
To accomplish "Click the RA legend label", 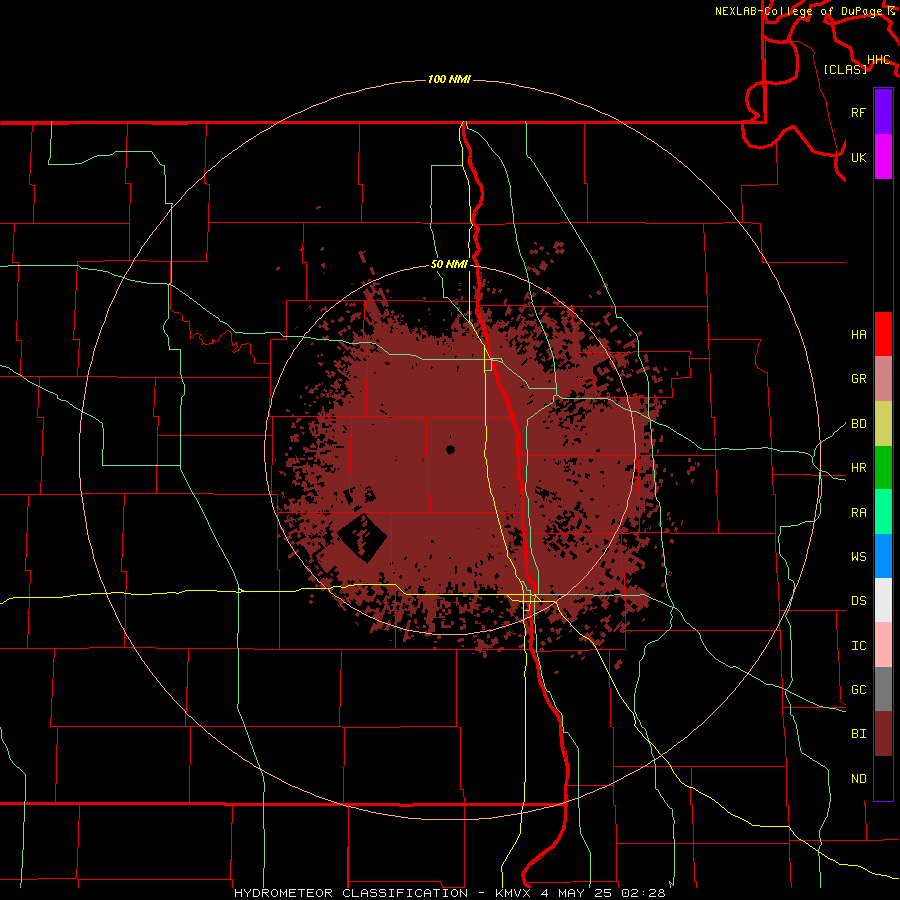I will click(x=858, y=513).
